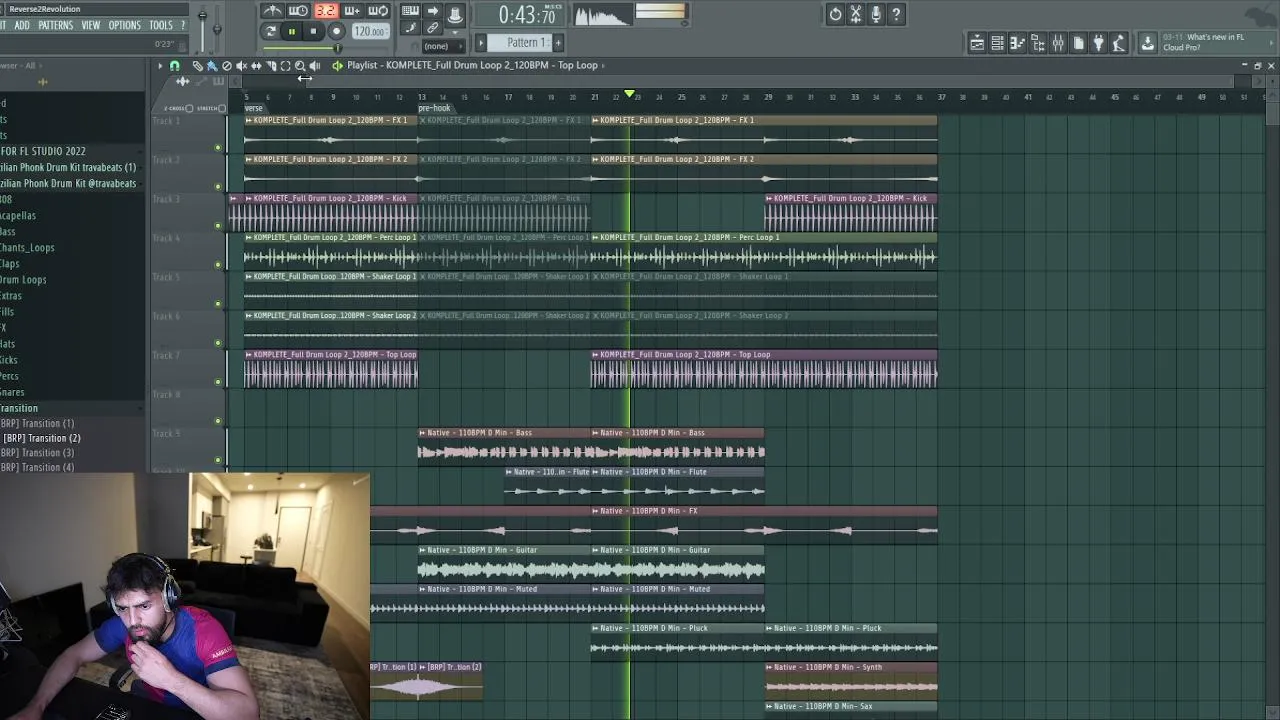The width and height of the screenshot is (1280, 720).
Task: Select the Slip tool in Playlist
Action: pyautogui.click(x=256, y=66)
